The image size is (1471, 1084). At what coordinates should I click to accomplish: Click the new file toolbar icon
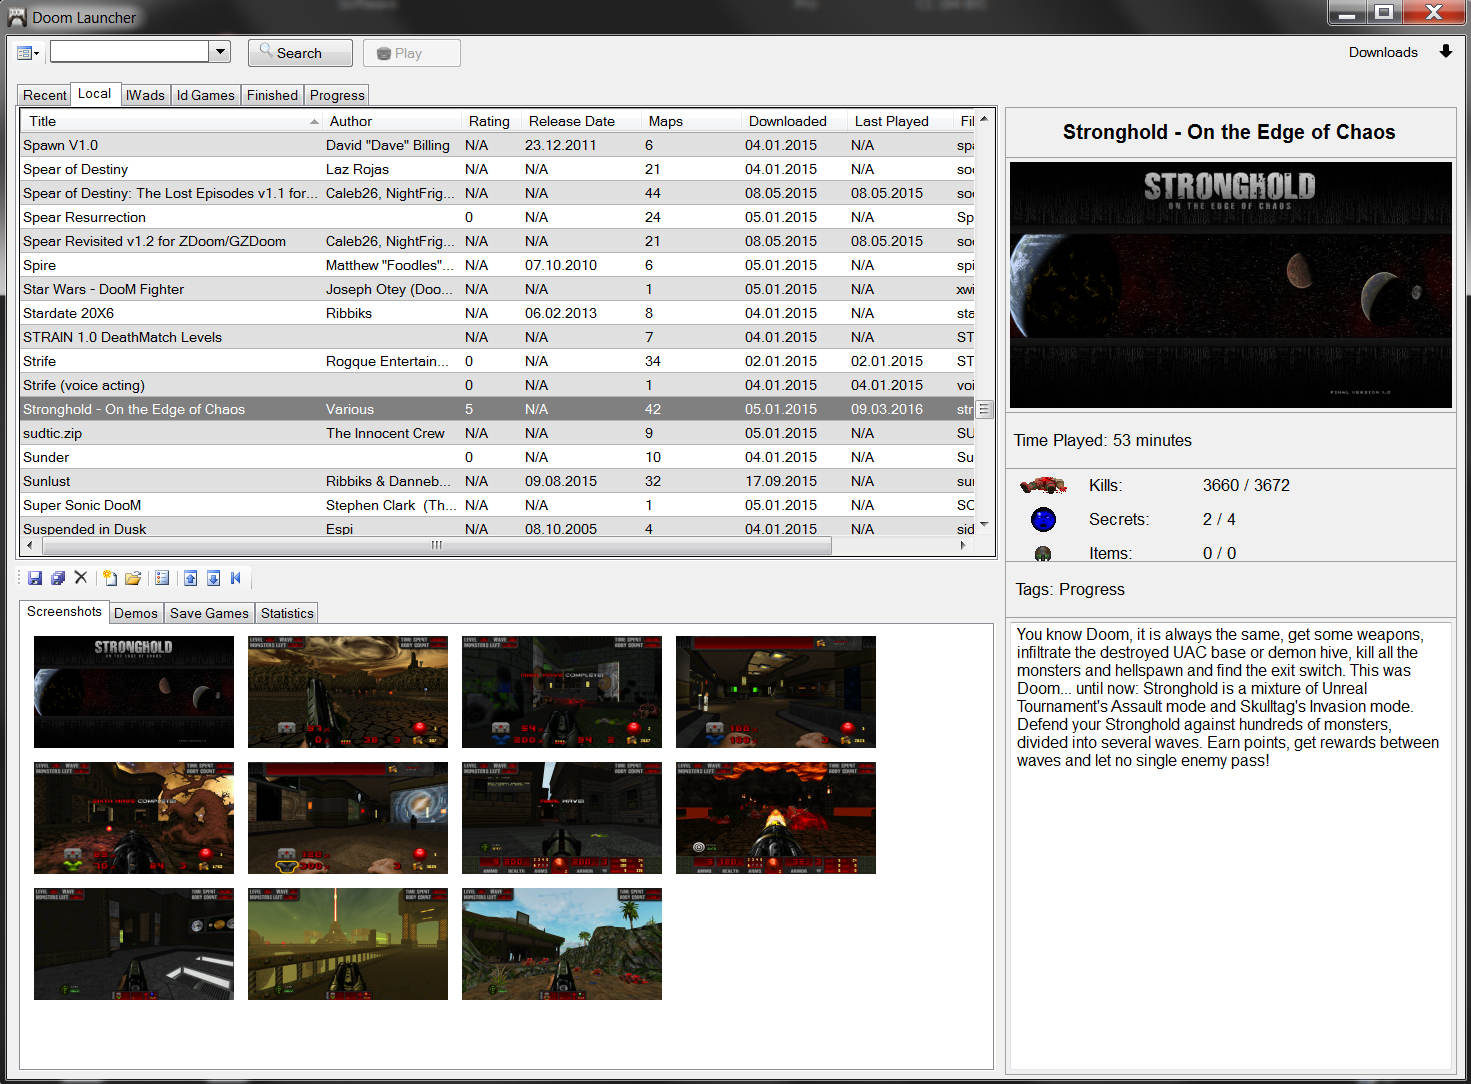[110, 578]
